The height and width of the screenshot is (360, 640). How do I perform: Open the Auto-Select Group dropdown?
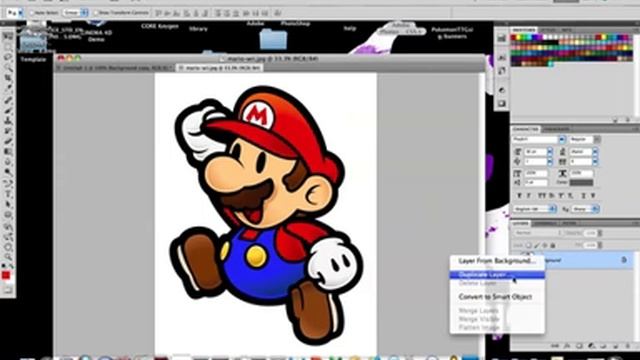pos(76,13)
